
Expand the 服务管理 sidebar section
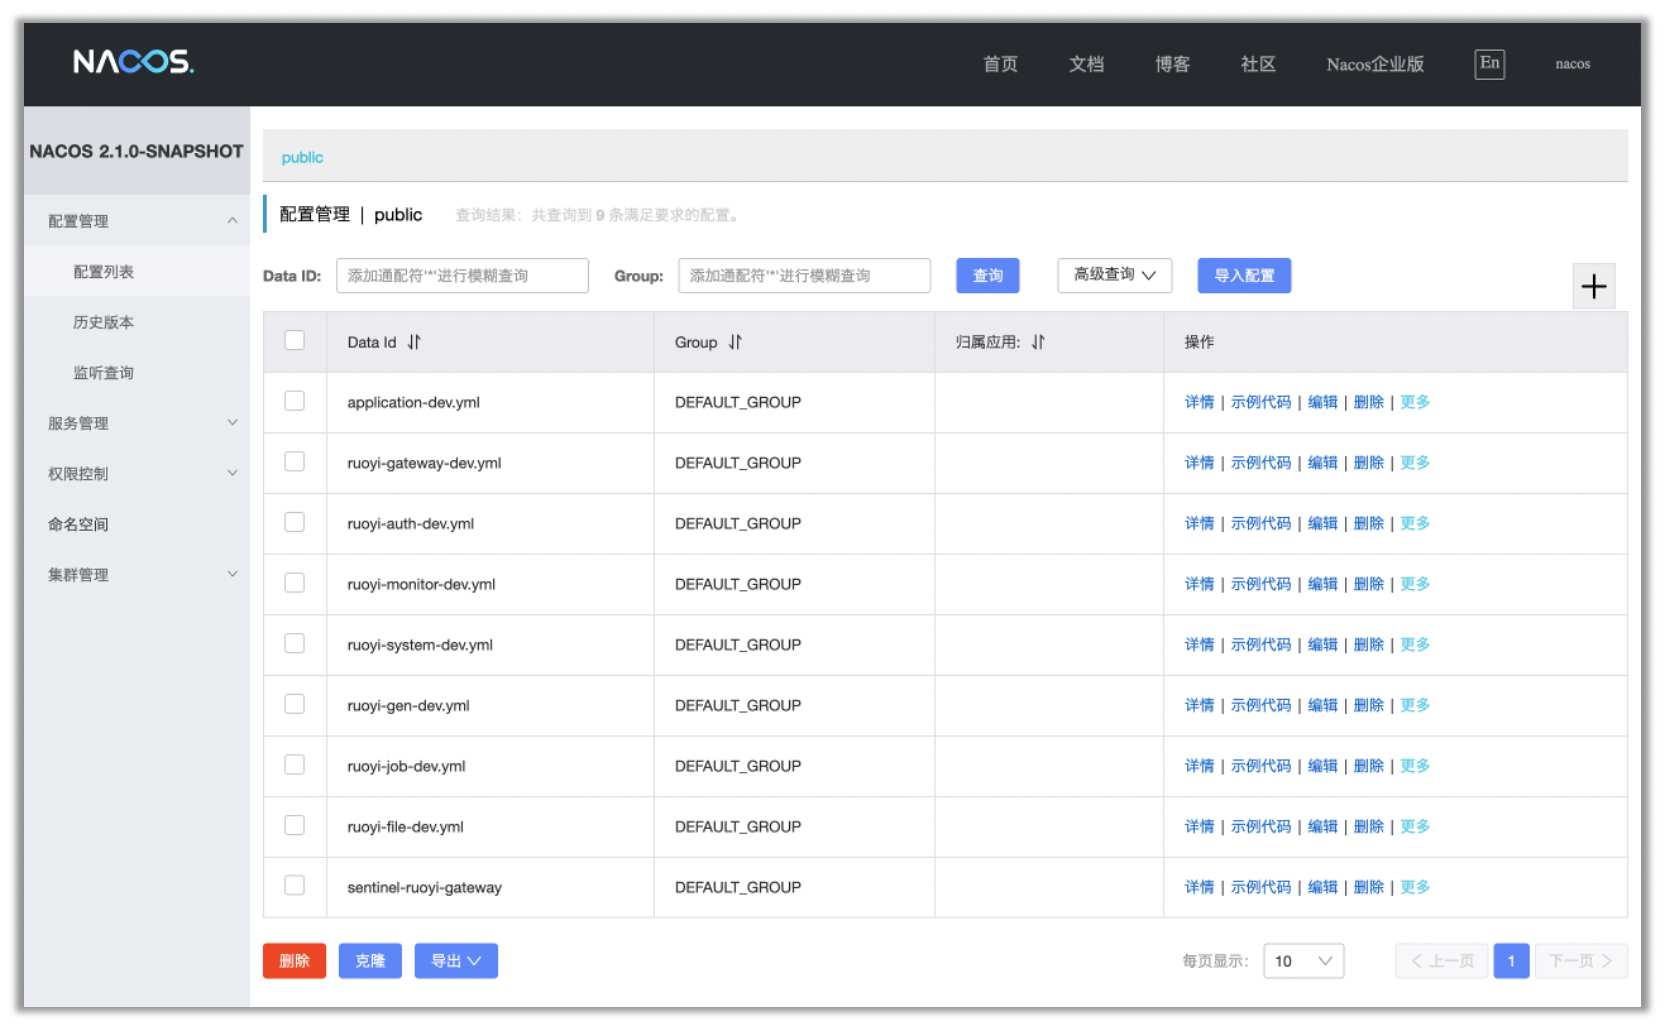pyautogui.click(x=137, y=423)
